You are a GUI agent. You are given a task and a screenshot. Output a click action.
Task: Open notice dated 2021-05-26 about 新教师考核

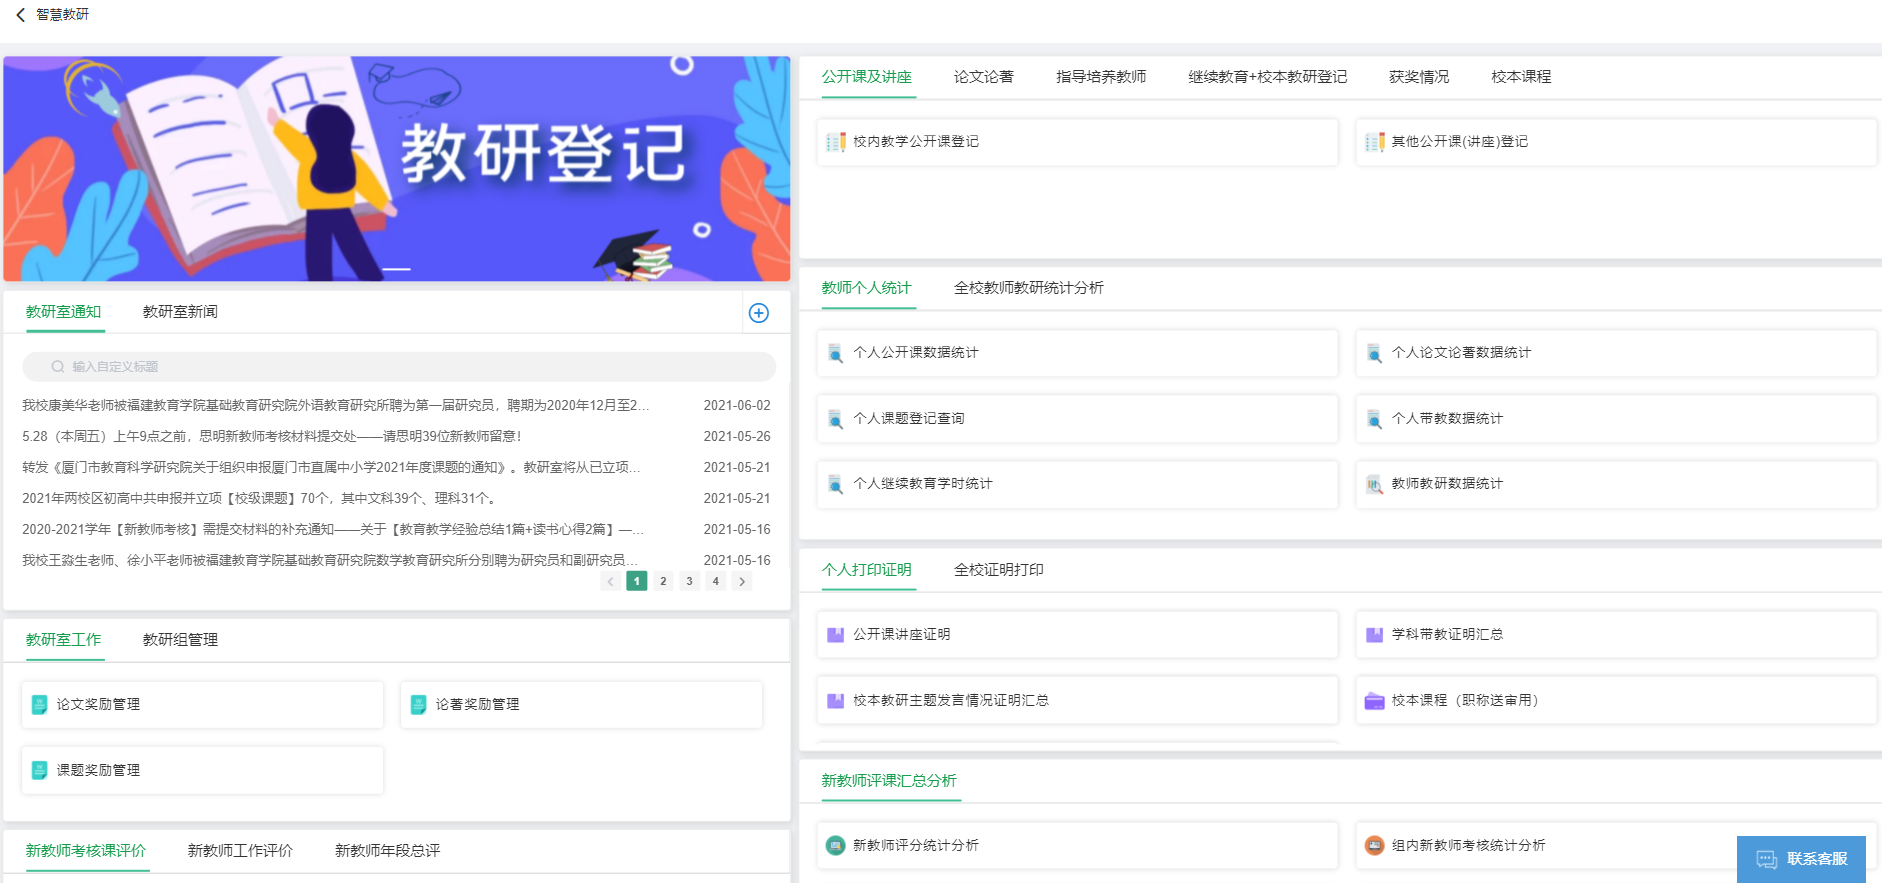[x=272, y=436]
